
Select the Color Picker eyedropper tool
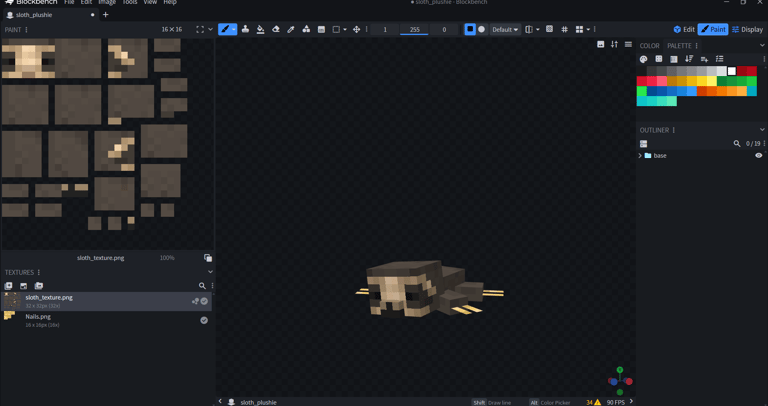(x=291, y=29)
